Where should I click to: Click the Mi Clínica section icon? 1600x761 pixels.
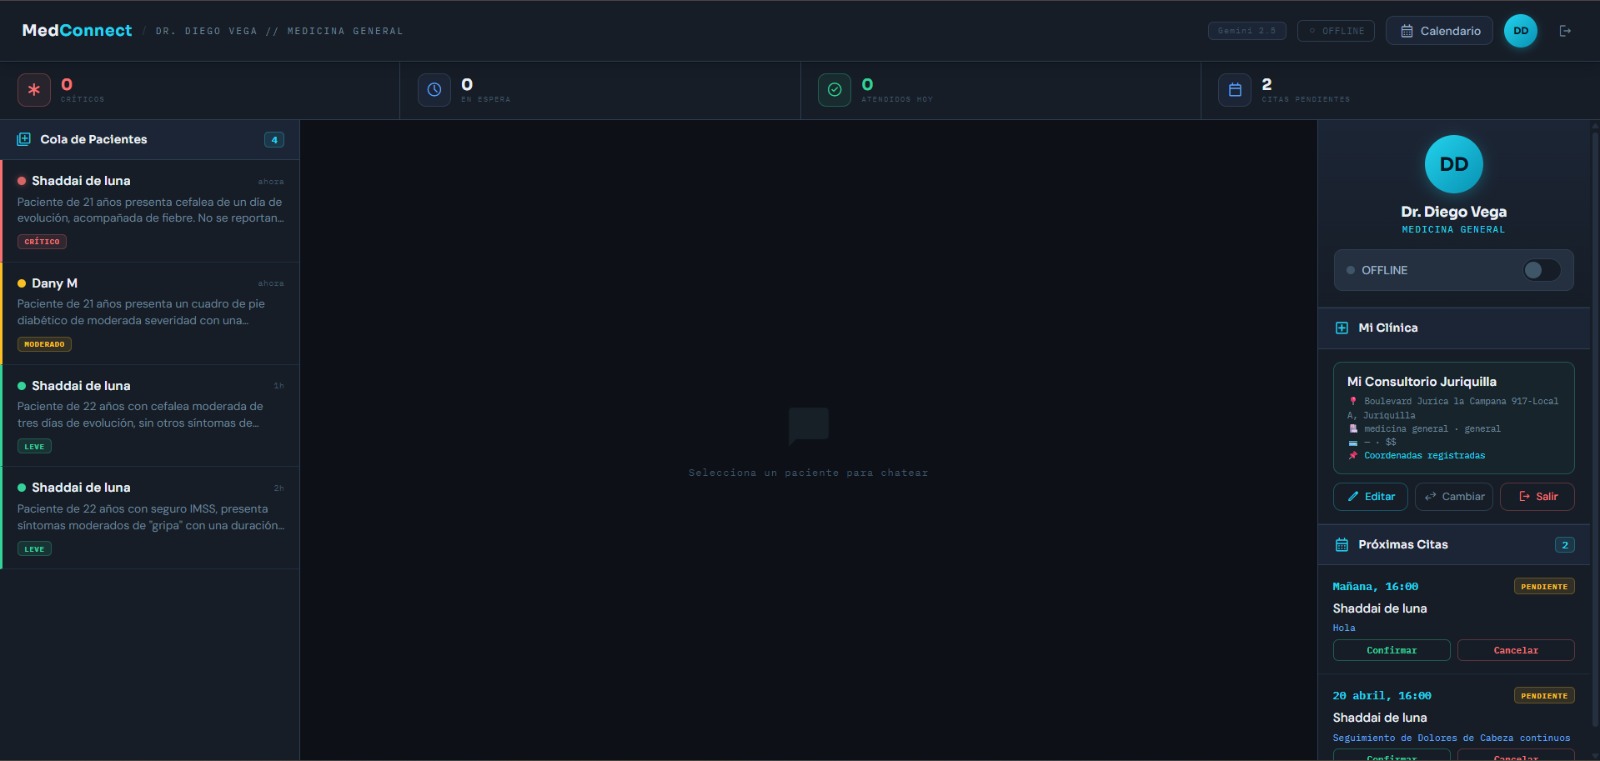(1342, 328)
